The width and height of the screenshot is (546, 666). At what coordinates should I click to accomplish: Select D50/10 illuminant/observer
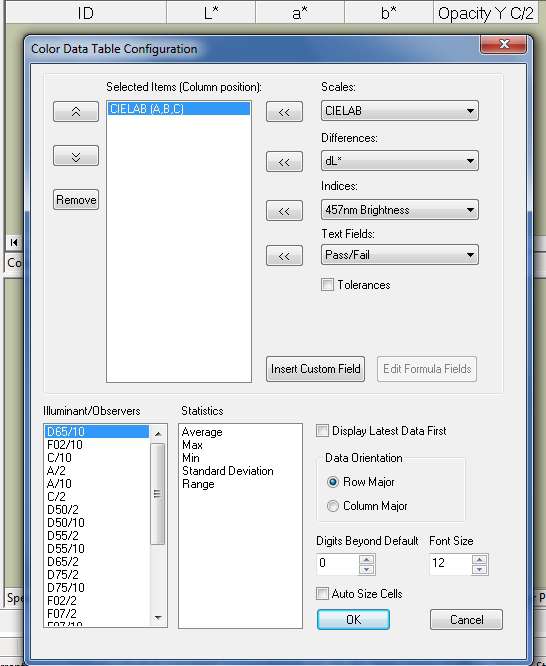97,523
